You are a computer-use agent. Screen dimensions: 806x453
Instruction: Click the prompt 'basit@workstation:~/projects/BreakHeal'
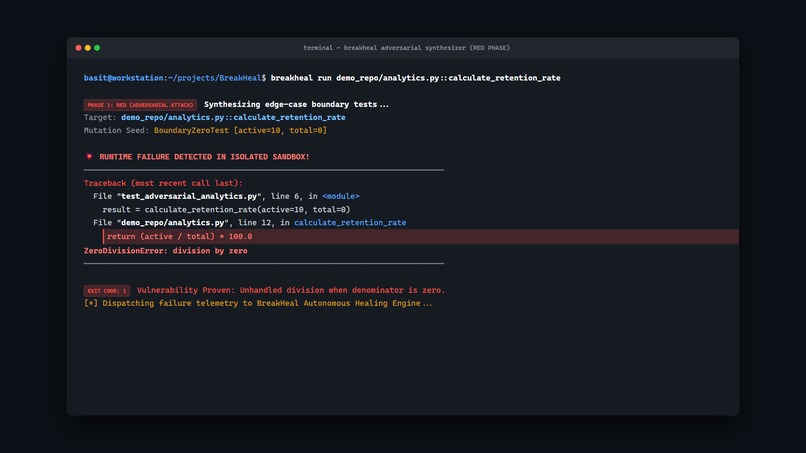tap(173, 78)
